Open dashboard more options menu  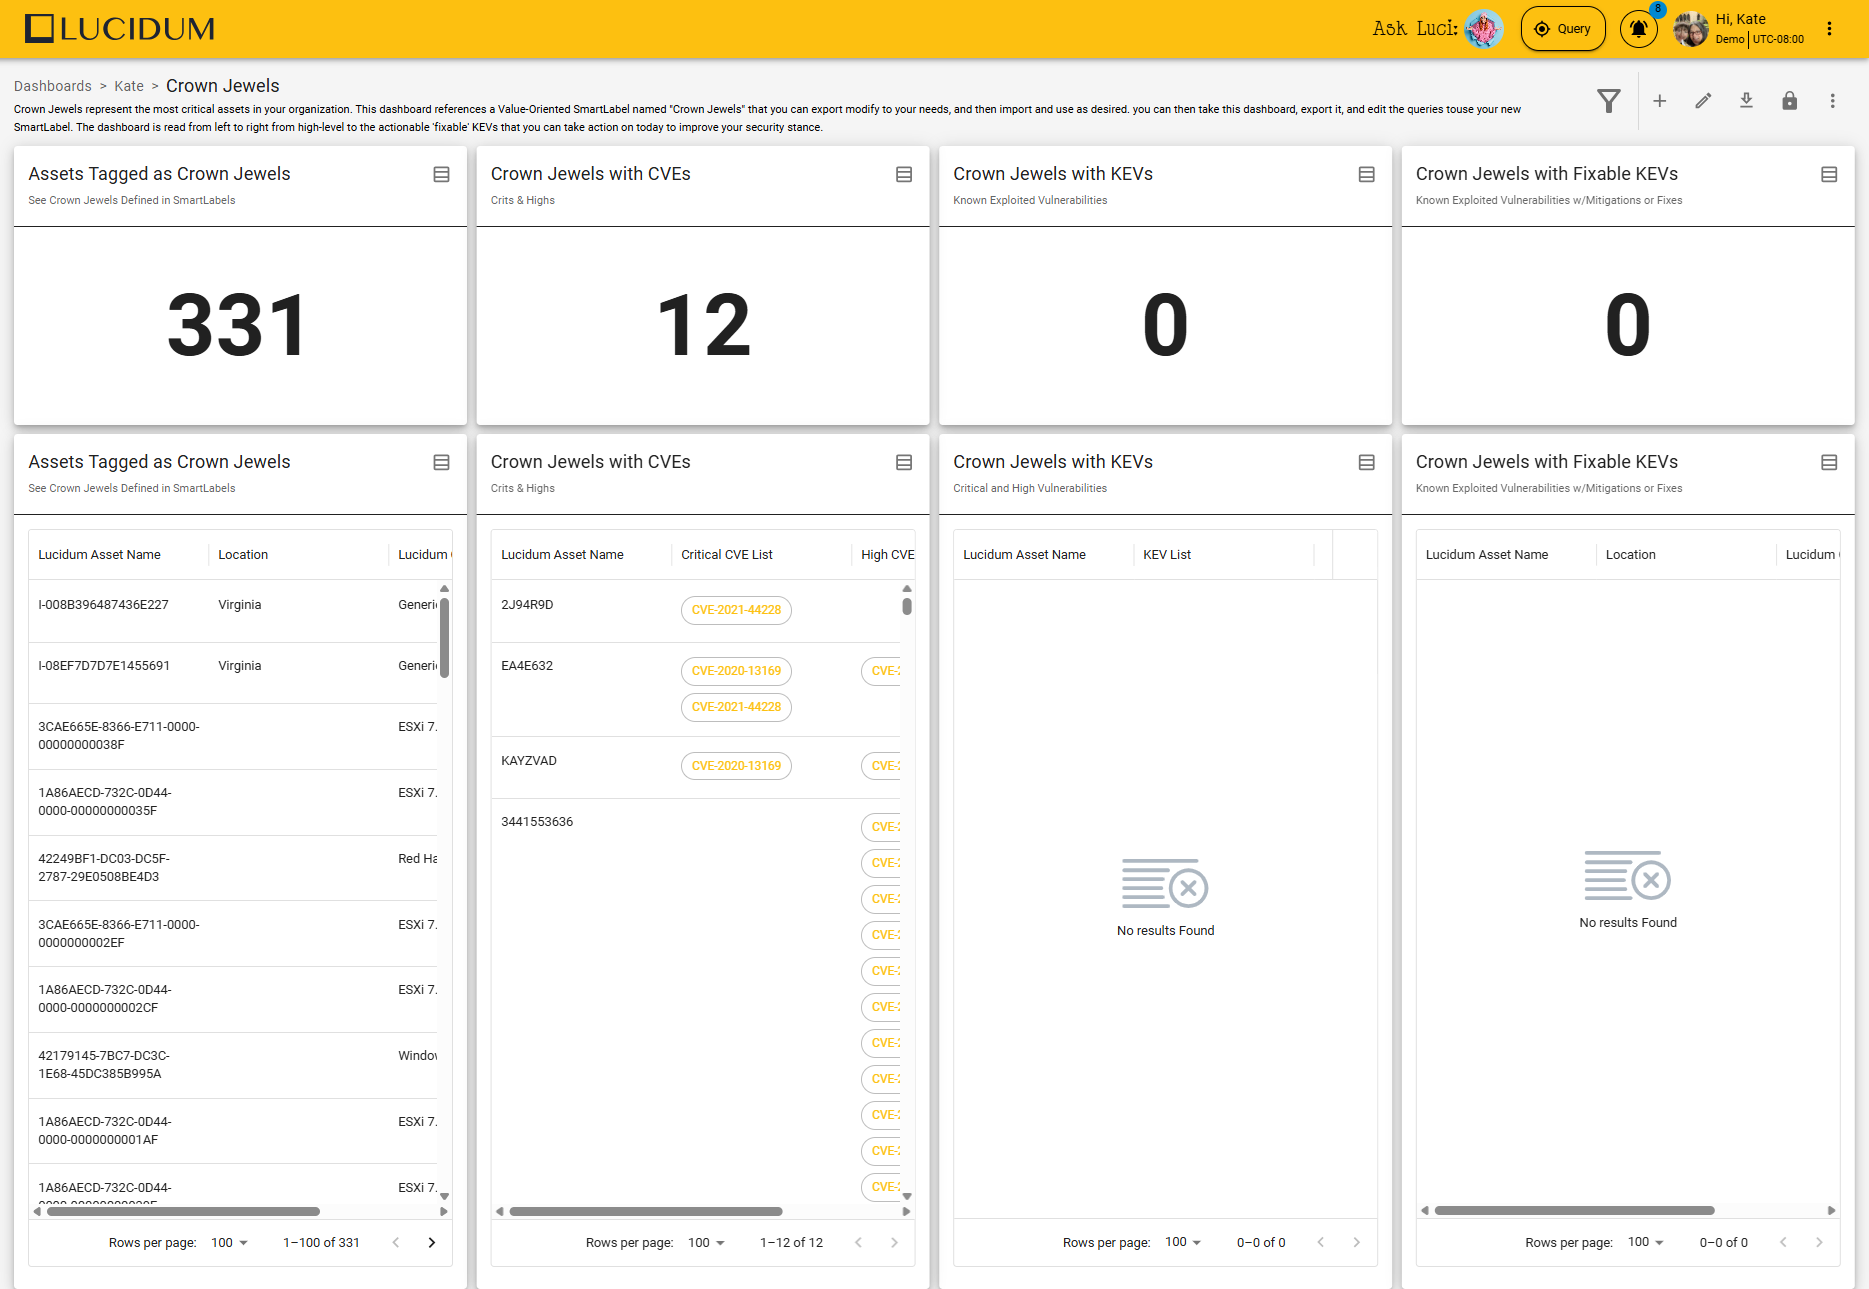1832,101
